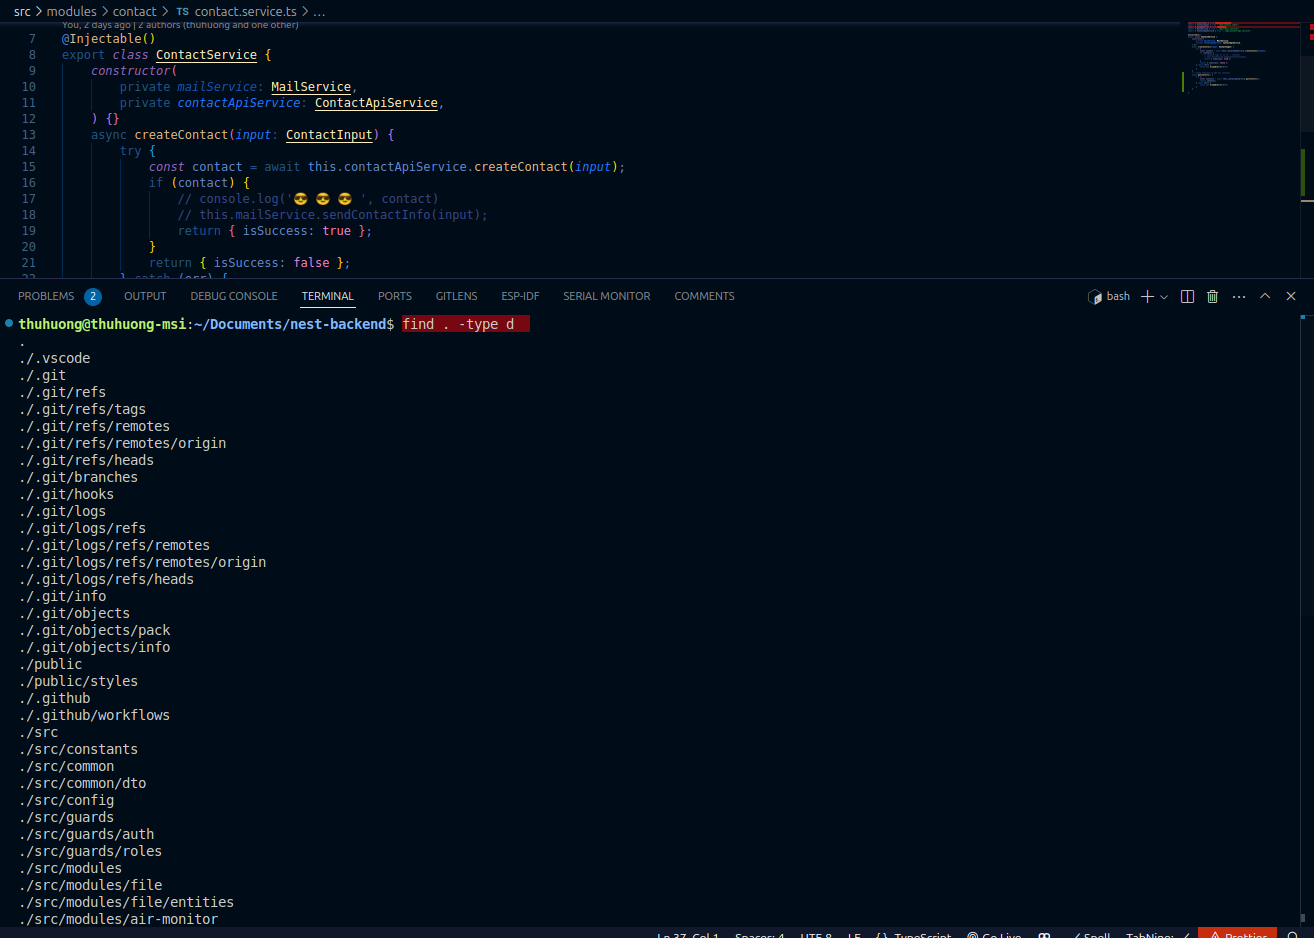Open the GITLENS panel

point(456,296)
